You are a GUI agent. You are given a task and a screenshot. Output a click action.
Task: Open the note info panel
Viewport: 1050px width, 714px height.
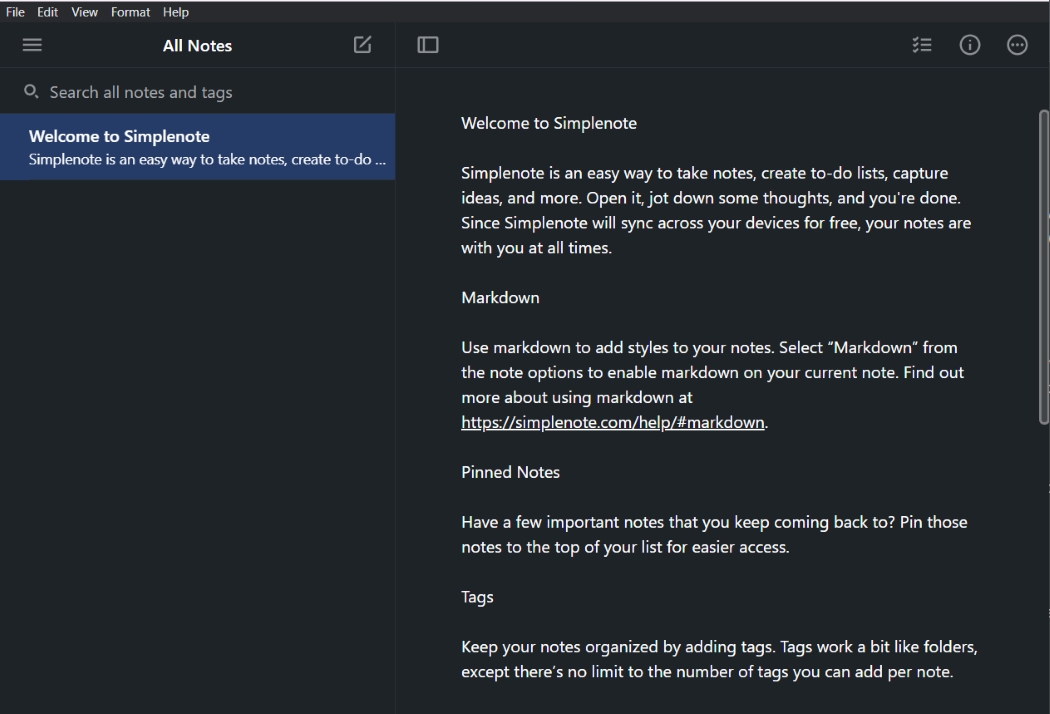[x=970, y=45]
